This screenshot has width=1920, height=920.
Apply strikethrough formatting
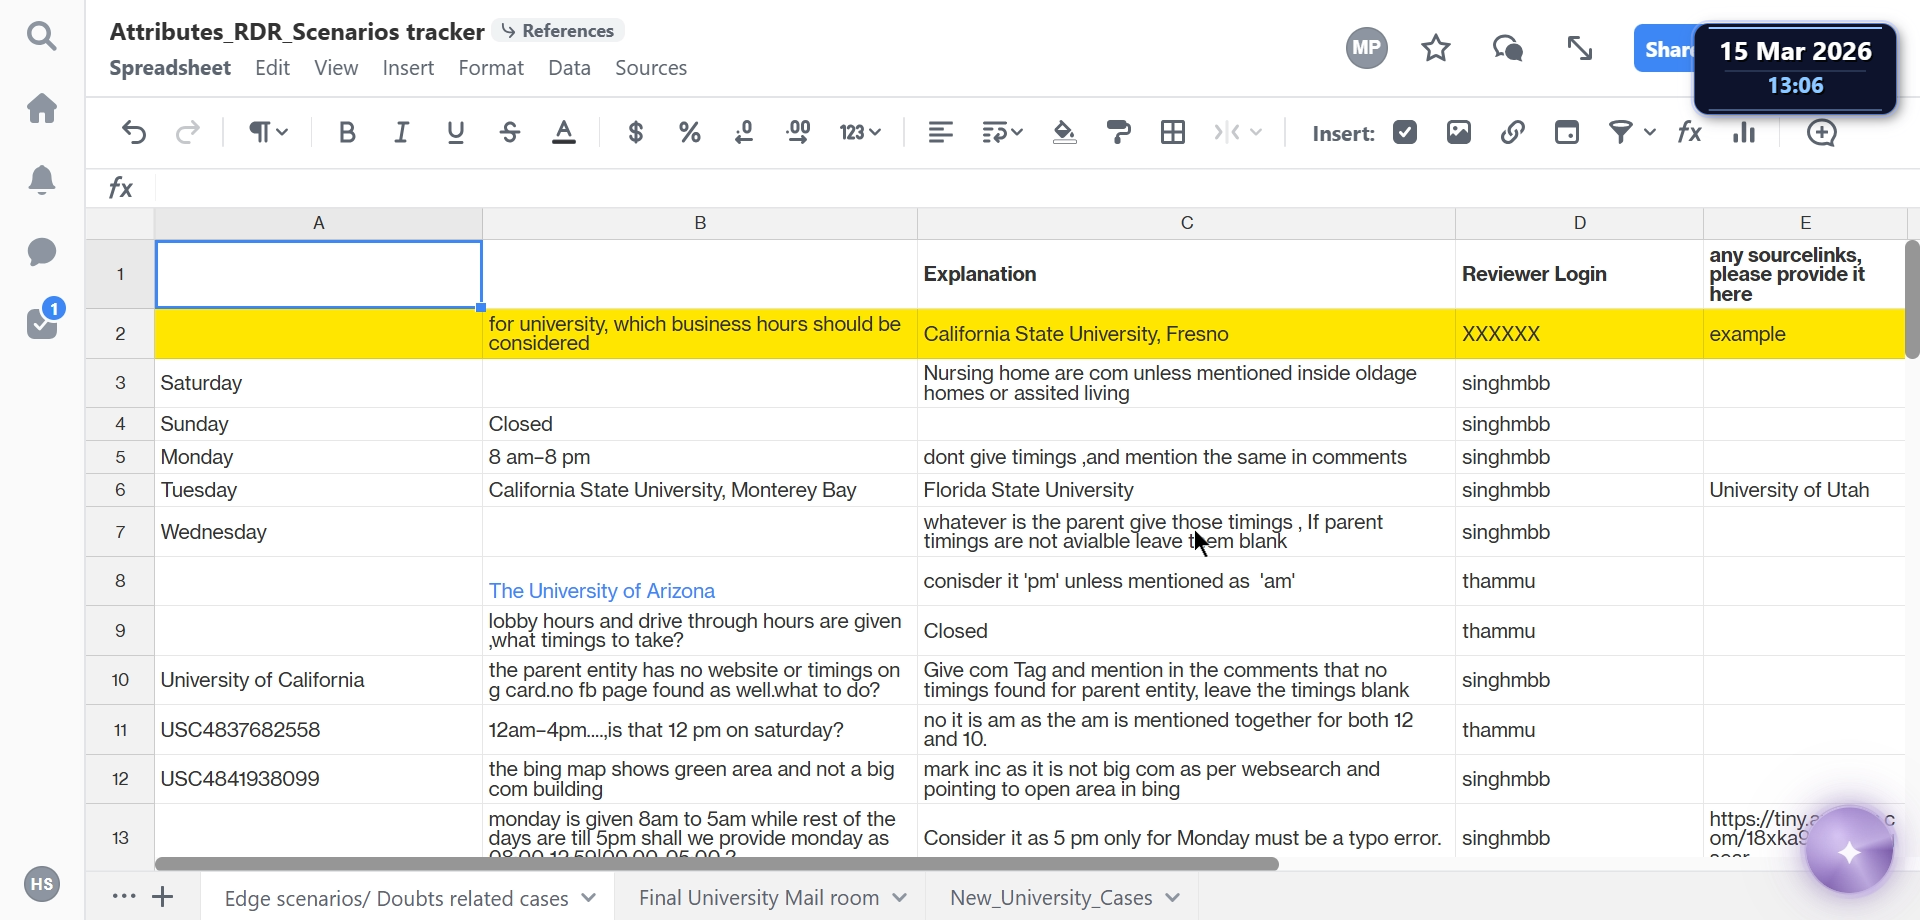click(x=510, y=132)
